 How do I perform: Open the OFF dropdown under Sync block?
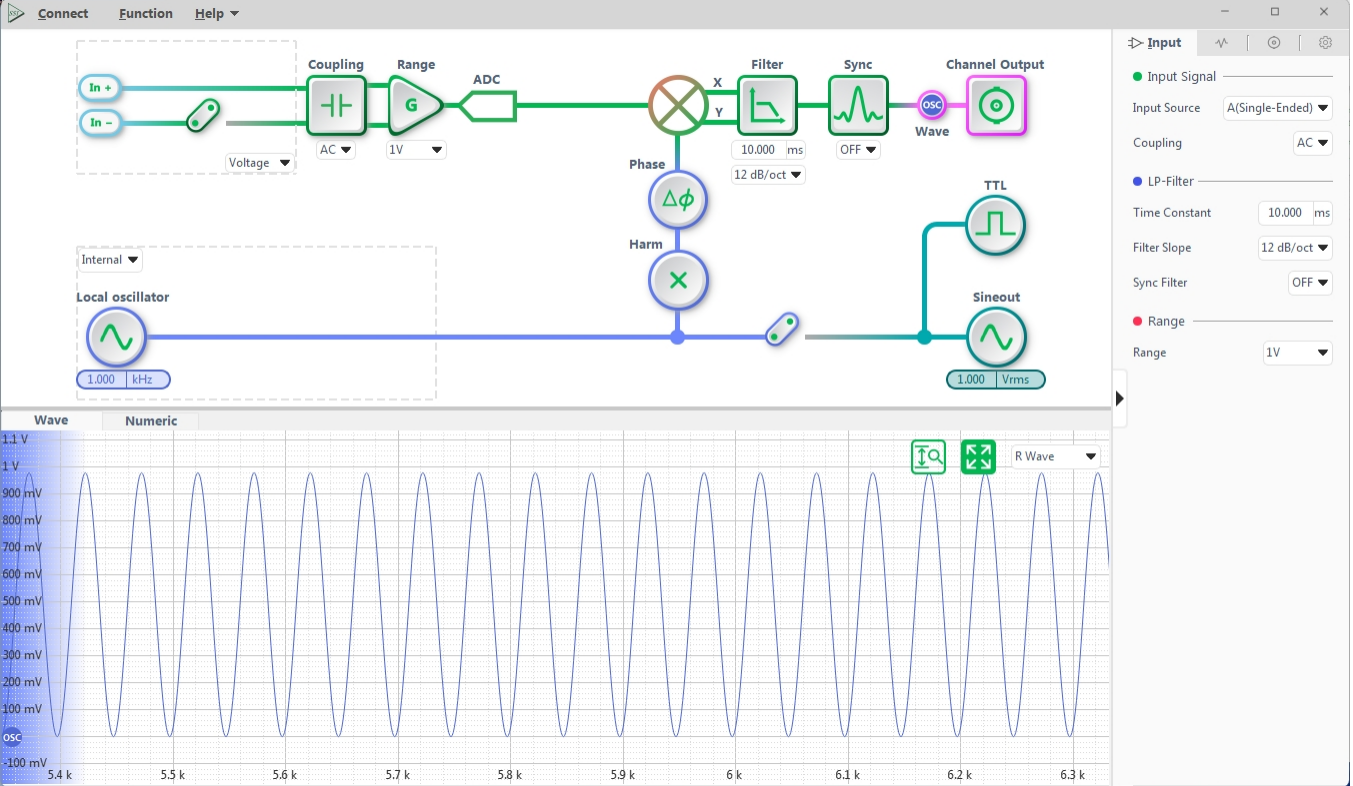pyautogui.click(x=858, y=150)
